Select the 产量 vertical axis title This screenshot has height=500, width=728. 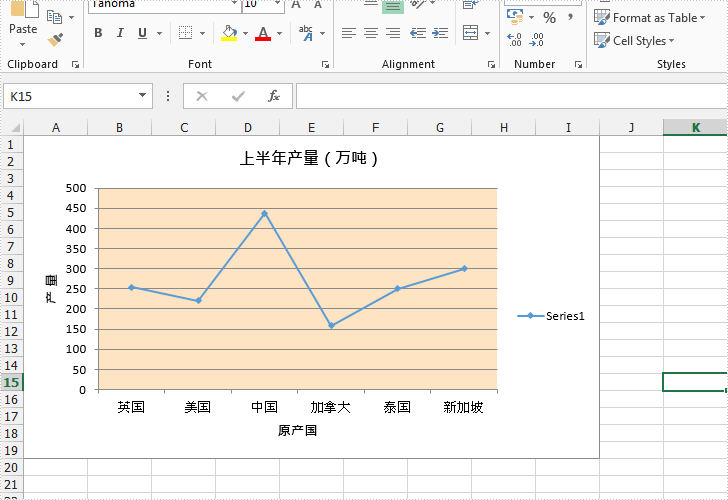pyautogui.click(x=51, y=289)
